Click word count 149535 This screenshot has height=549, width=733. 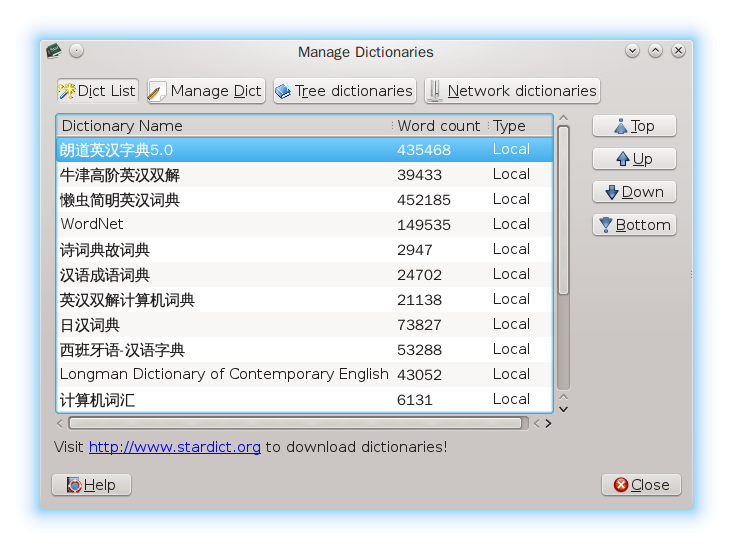click(x=424, y=225)
